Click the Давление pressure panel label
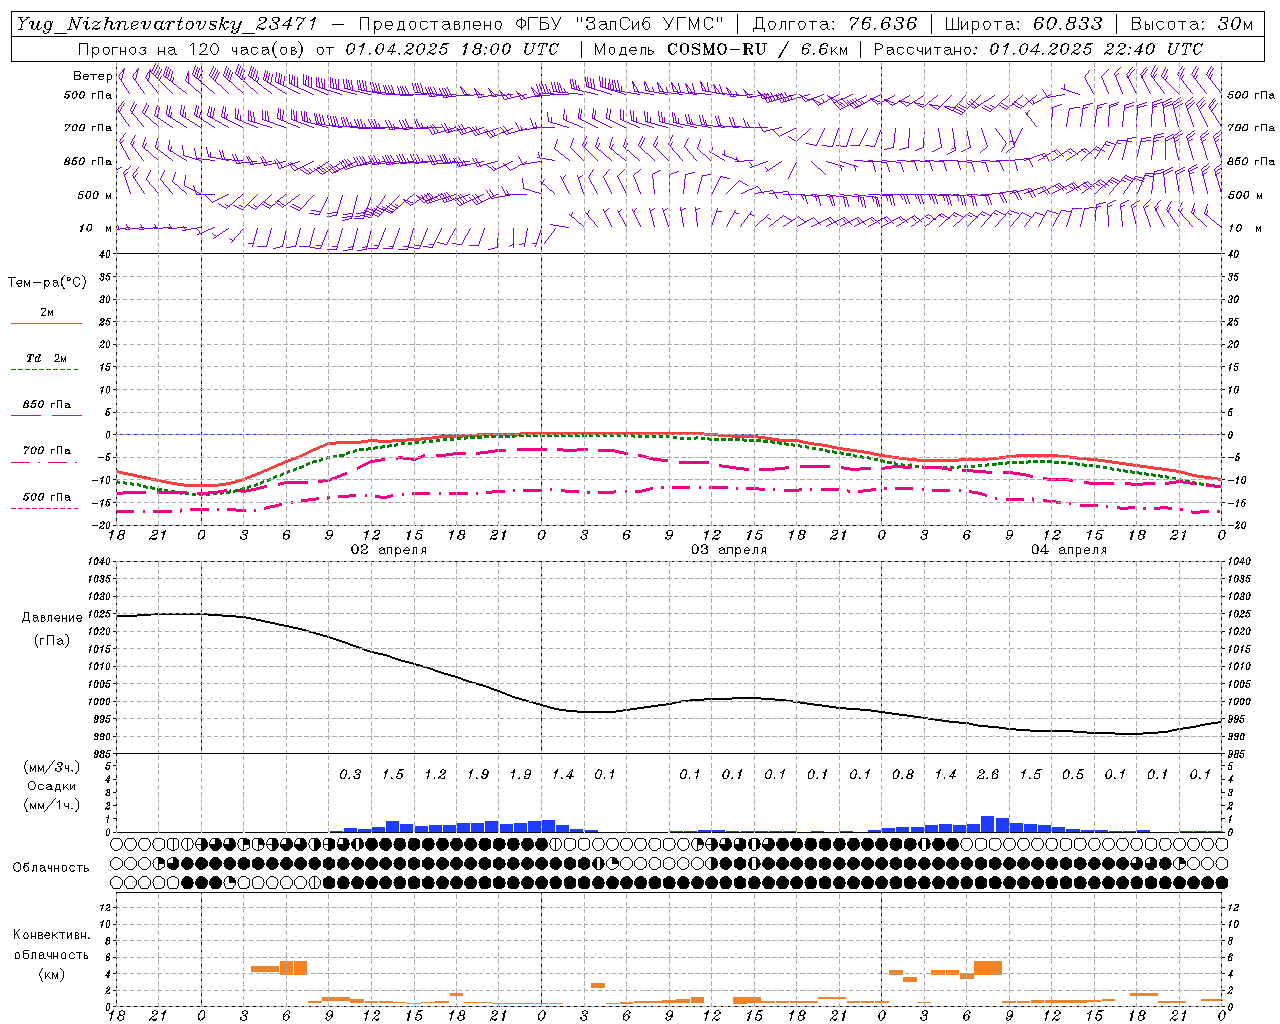This screenshot has width=1280, height=1024. point(52,618)
